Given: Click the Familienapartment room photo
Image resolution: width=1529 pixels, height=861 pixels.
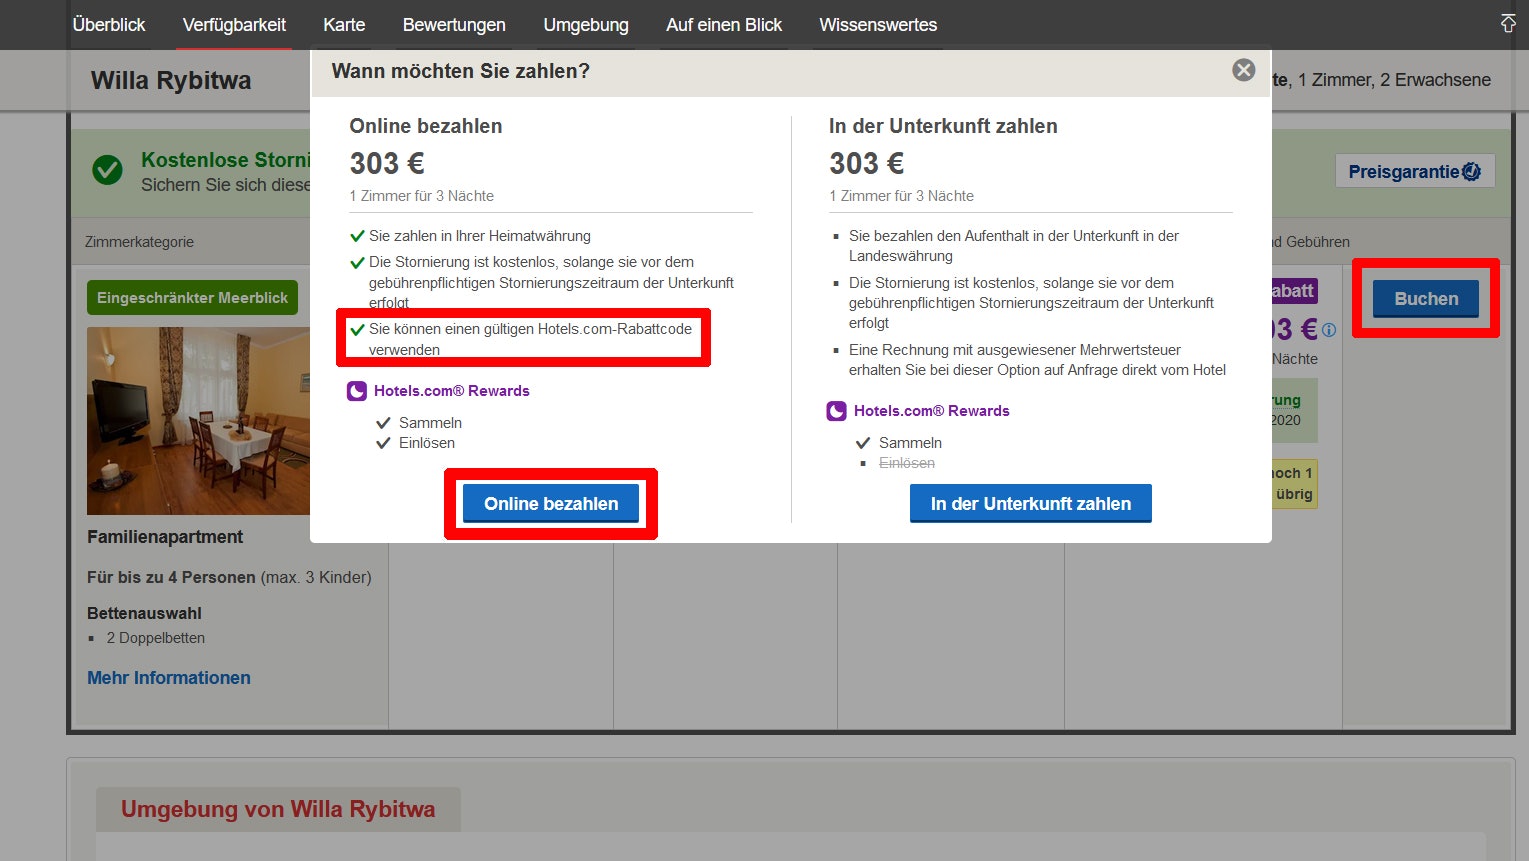Looking at the screenshot, I should coord(198,421).
